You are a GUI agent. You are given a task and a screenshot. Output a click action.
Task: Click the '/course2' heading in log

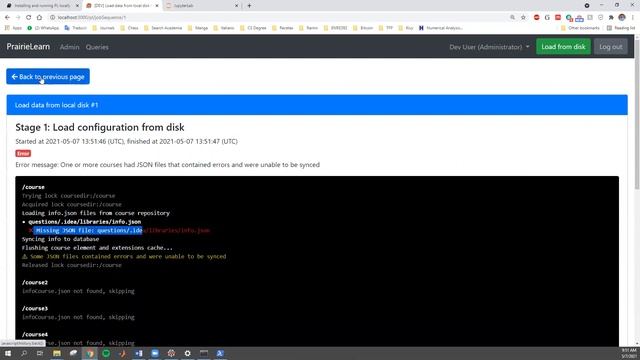35,282
